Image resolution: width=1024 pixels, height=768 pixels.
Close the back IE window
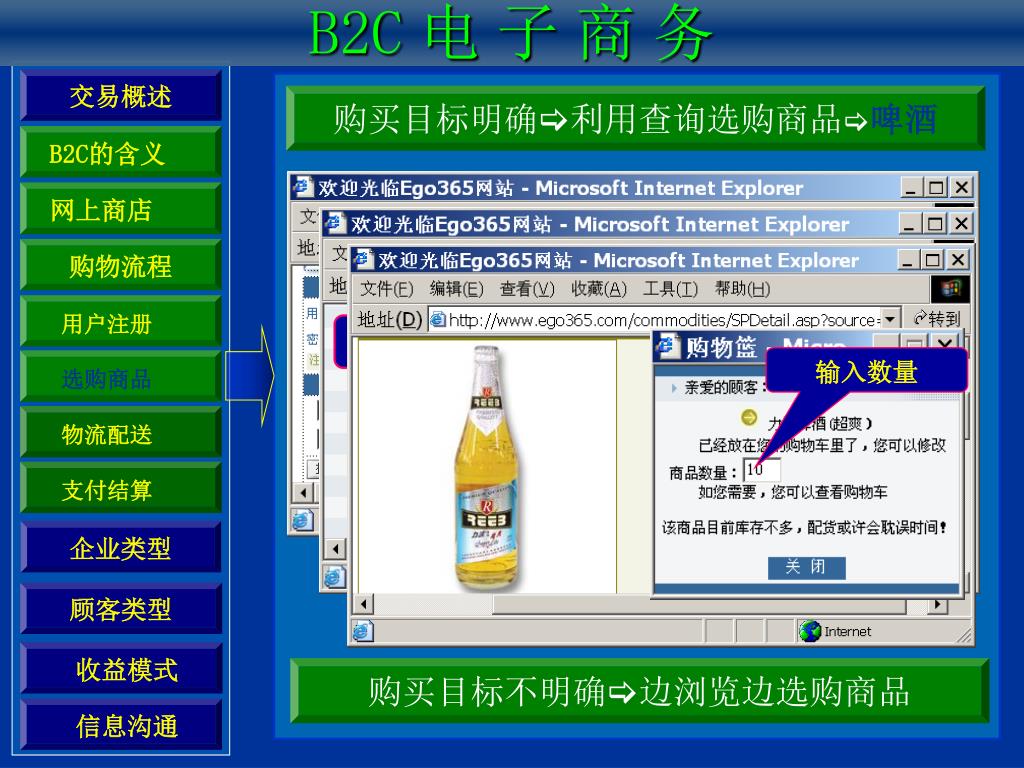coord(962,188)
